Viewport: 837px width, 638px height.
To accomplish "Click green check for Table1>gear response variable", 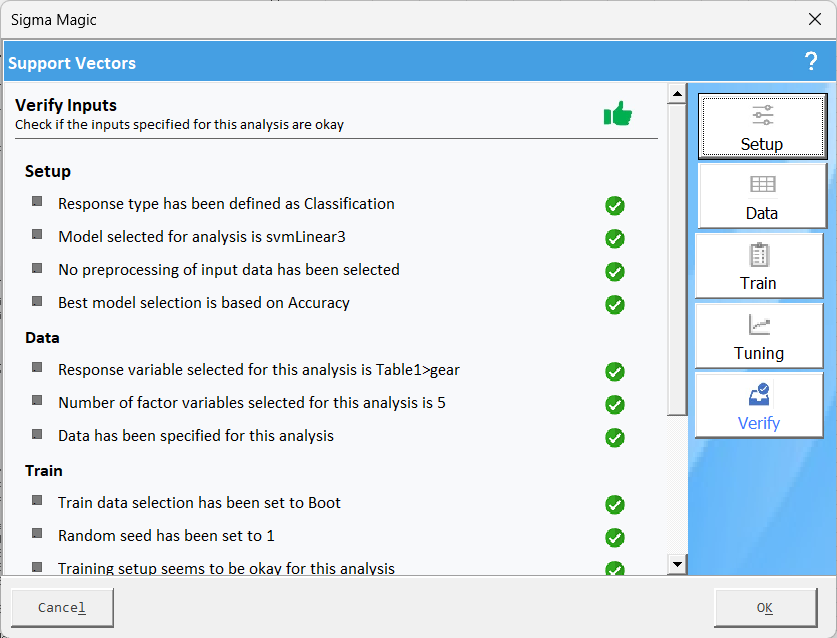I will click(x=615, y=372).
